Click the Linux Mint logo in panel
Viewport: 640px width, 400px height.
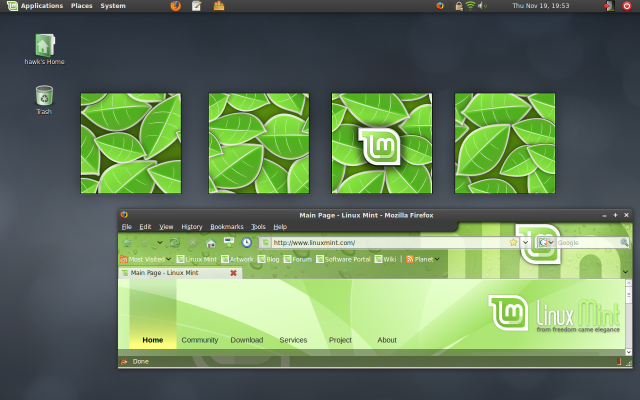[12, 6]
